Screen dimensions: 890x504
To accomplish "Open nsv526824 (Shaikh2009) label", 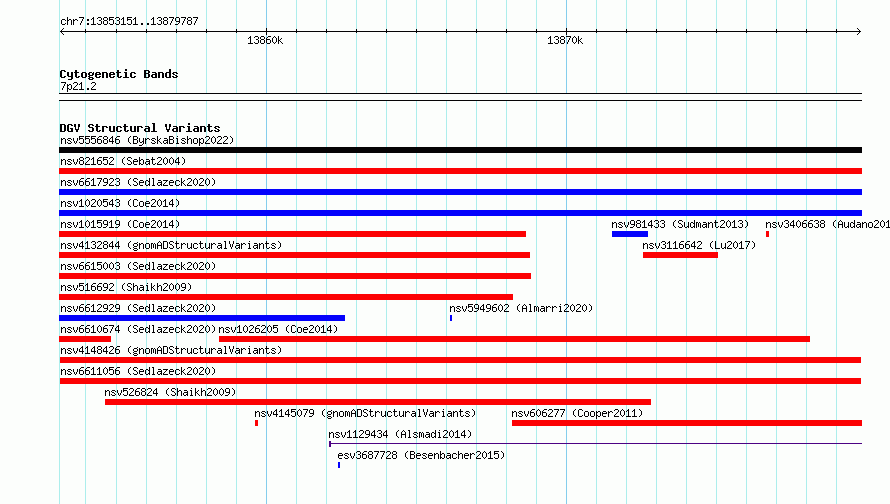I will [170, 392].
